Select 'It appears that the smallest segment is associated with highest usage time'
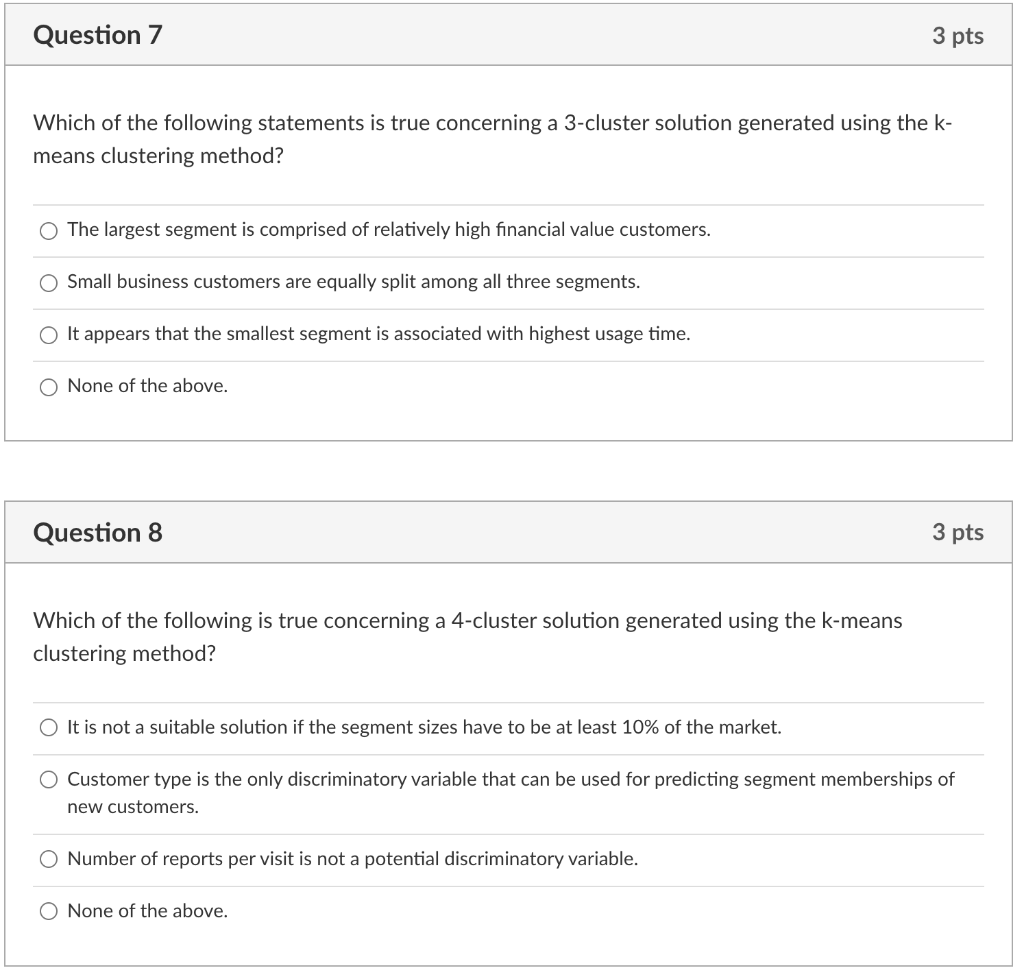Screen dimensions: 1024x979 (48, 334)
